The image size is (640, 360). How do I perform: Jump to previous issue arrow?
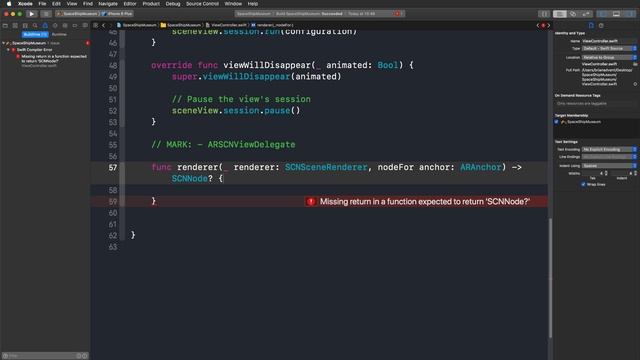538,25
